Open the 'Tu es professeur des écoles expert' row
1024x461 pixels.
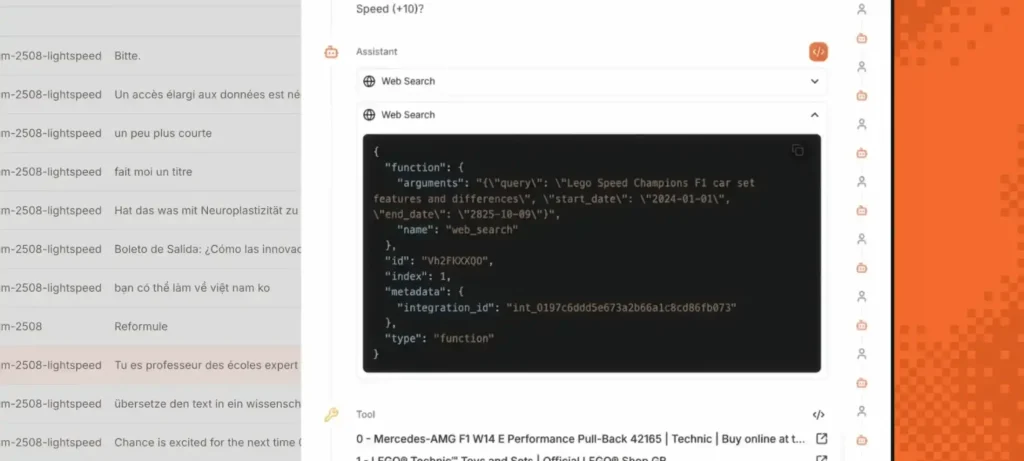click(205, 366)
